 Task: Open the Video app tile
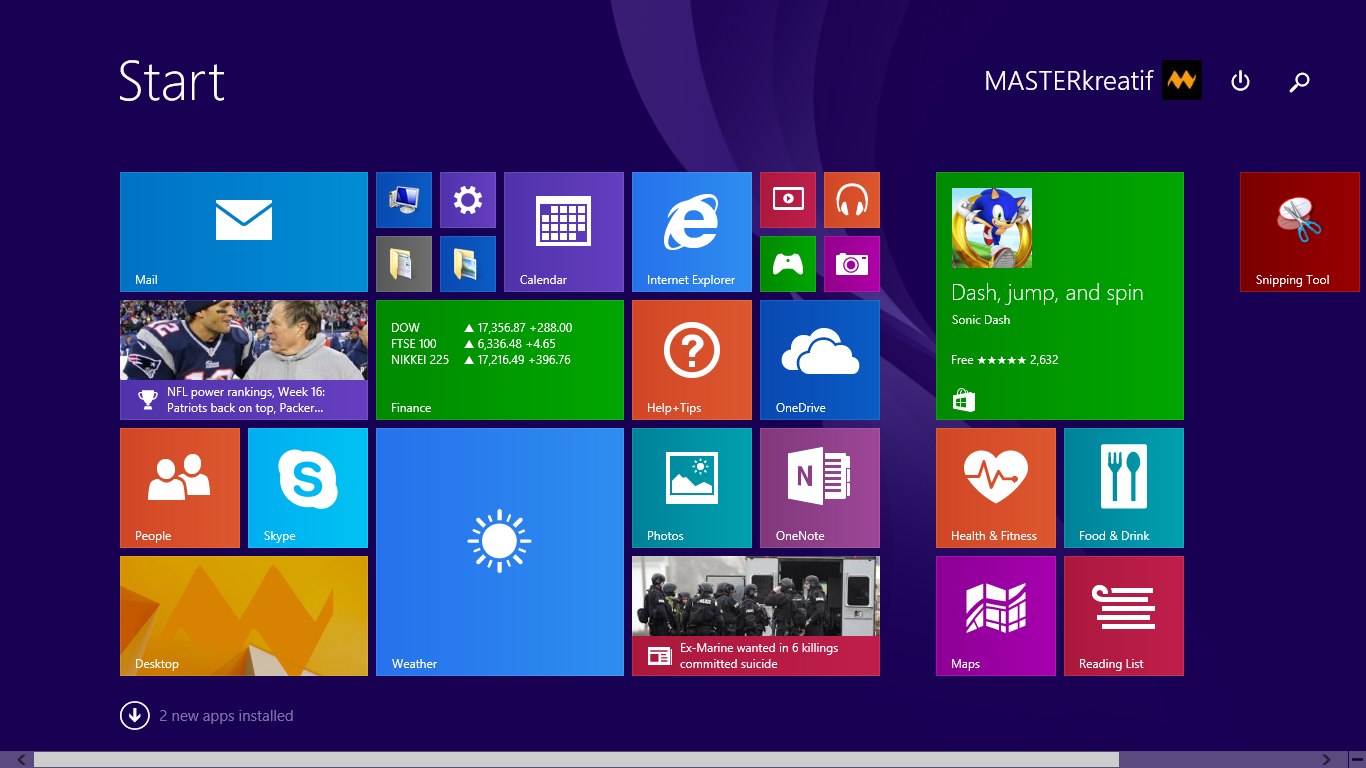(787, 200)
